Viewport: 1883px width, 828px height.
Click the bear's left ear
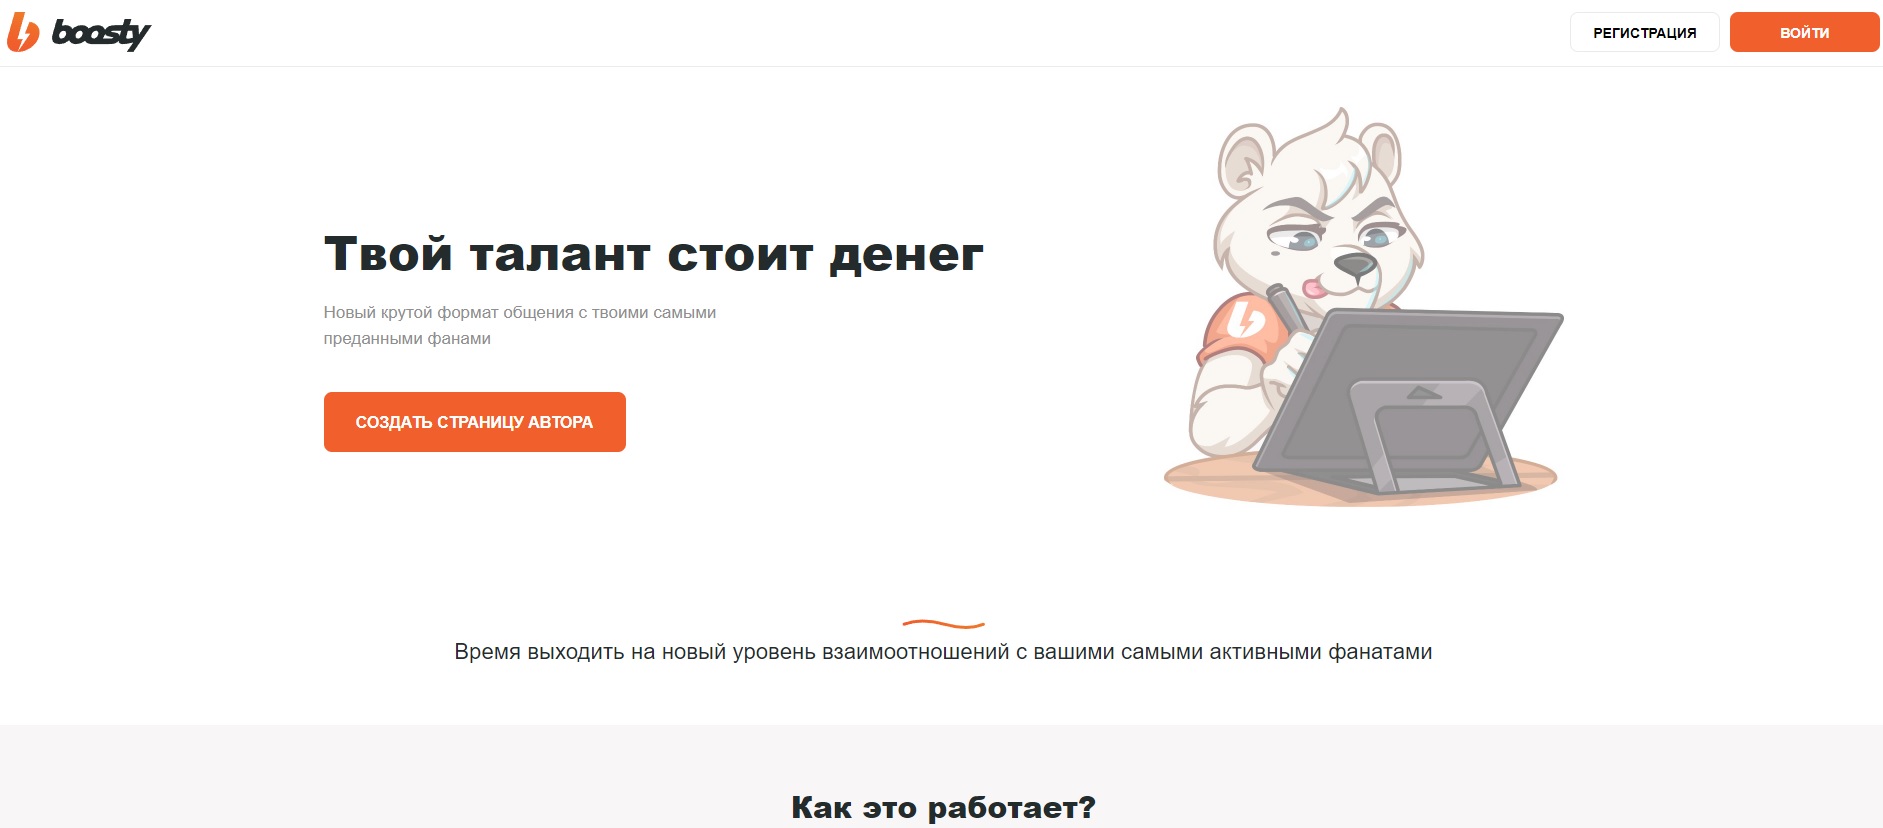(1242, 160)
